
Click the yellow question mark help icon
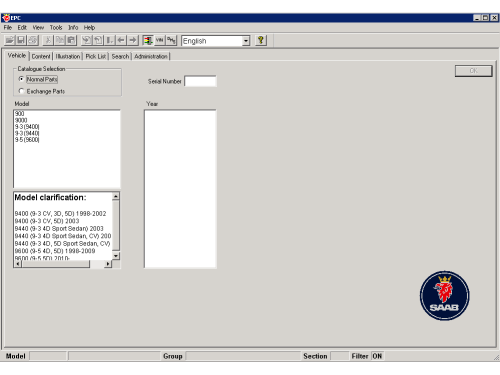pos(261,40)
